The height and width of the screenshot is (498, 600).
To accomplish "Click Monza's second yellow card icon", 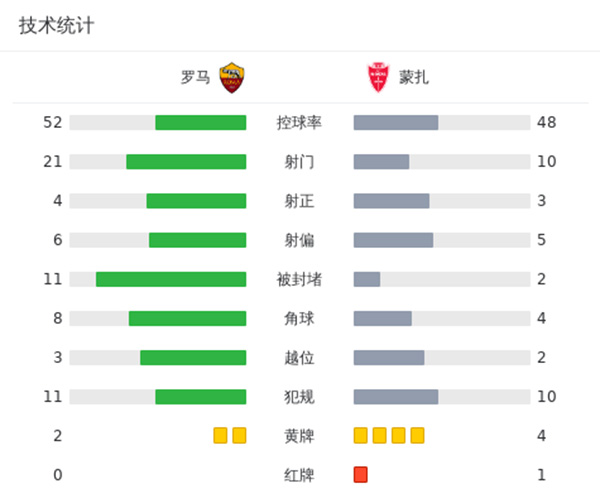I will [380, 435].
